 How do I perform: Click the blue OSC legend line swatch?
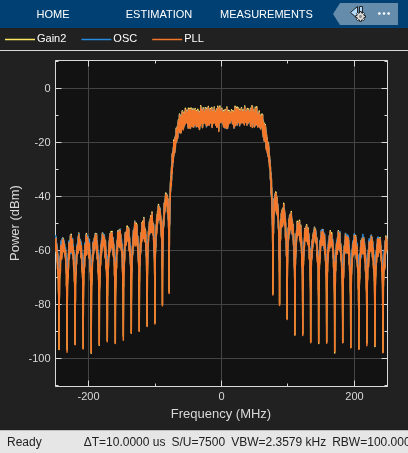click(96, 39)
